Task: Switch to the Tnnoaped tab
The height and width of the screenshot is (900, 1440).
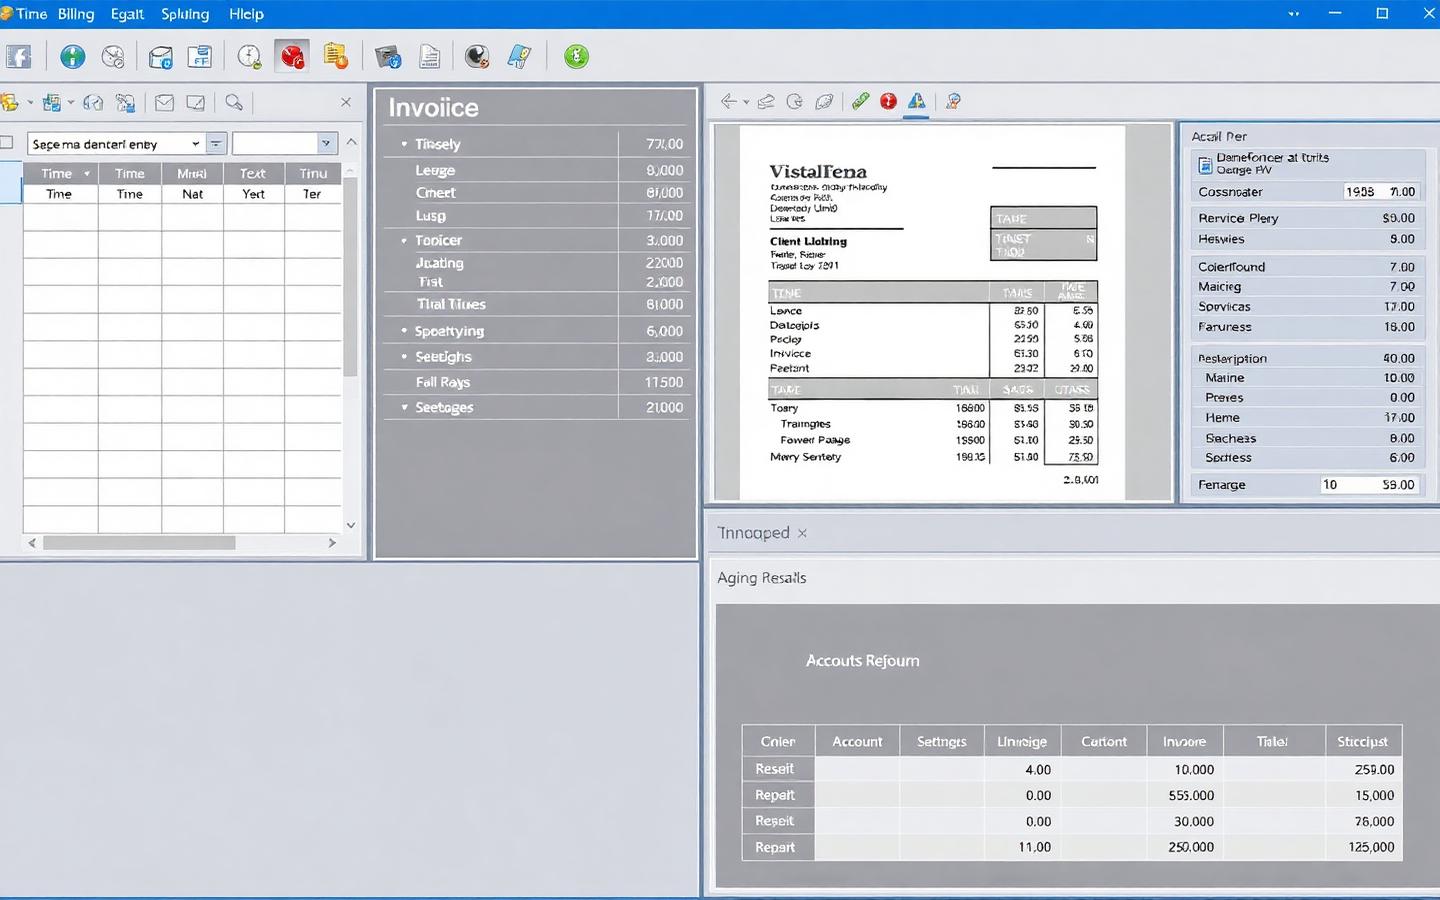Action: [753, 533]
